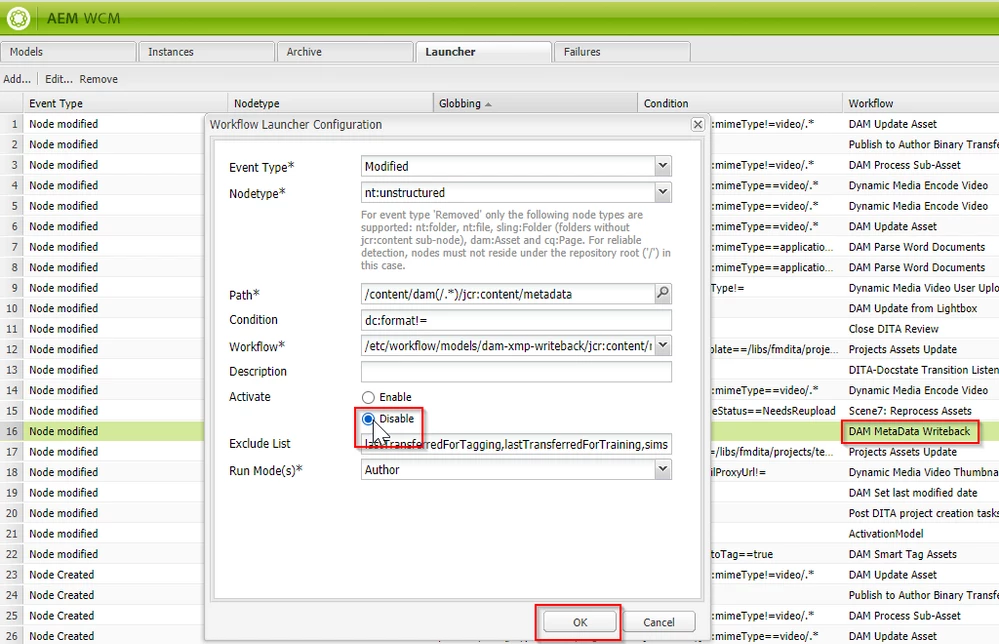Viewport: 999px width, 644px height.
Task: Click the Dynamic Media Video Thumbnail cell
Action: click(923, 472)
